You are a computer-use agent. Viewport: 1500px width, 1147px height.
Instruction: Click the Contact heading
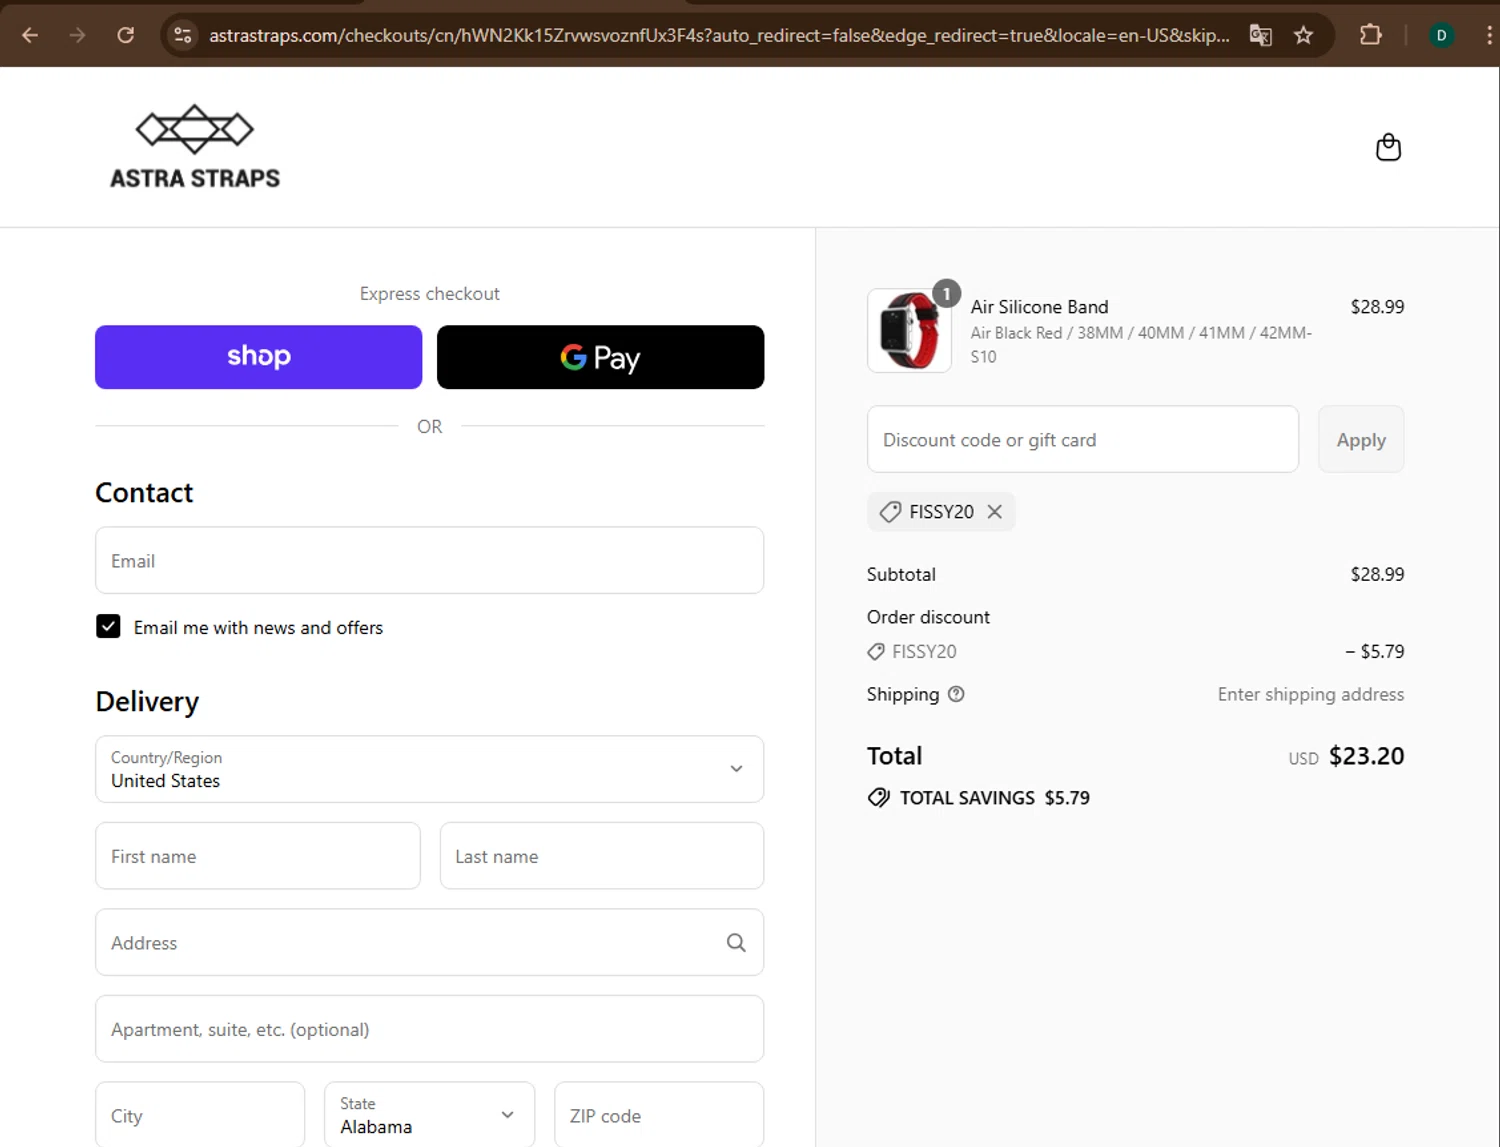pos(144,492)
